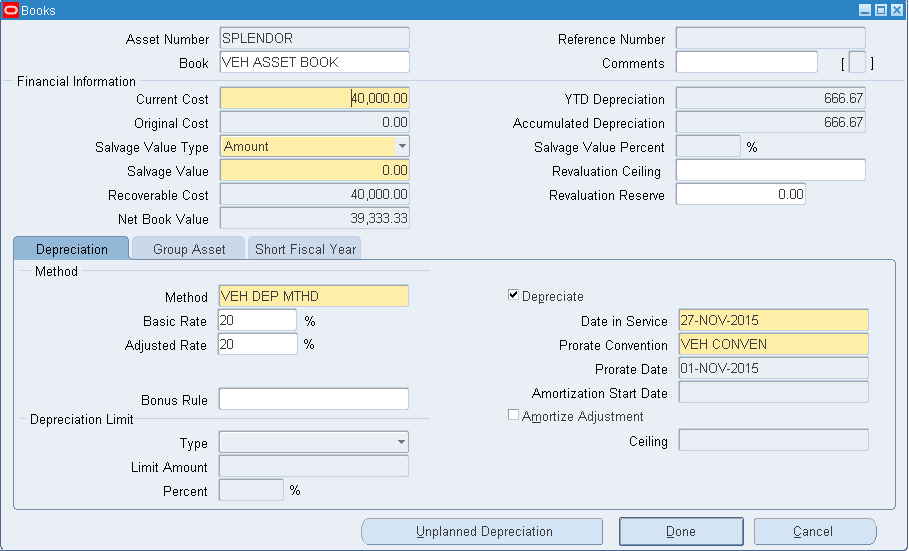The height and width of the screenshot is (551, 909).
Task: Select the Date in Service field
Action: (x=772, y=320)
